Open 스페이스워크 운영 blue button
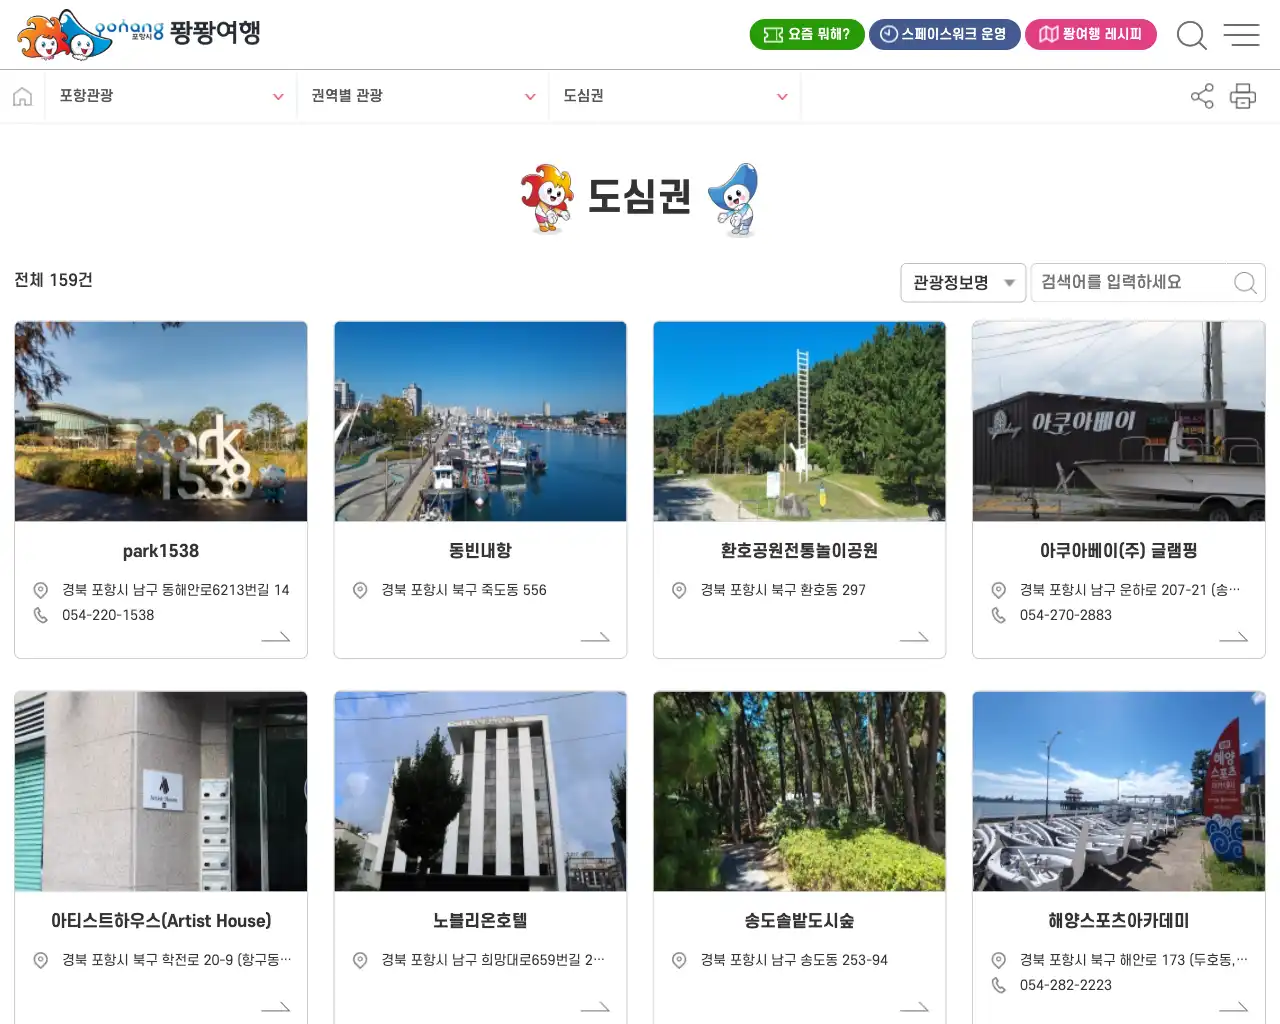 point(944,34)
